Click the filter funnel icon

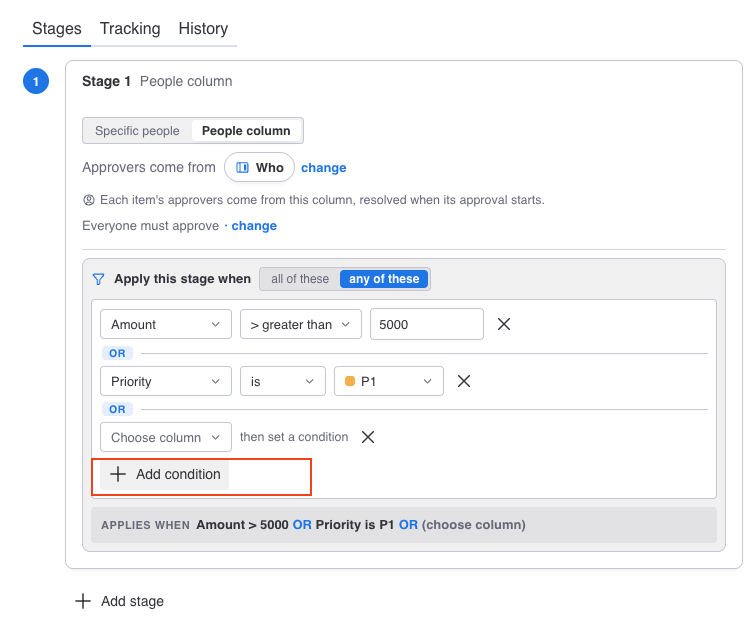98,279
